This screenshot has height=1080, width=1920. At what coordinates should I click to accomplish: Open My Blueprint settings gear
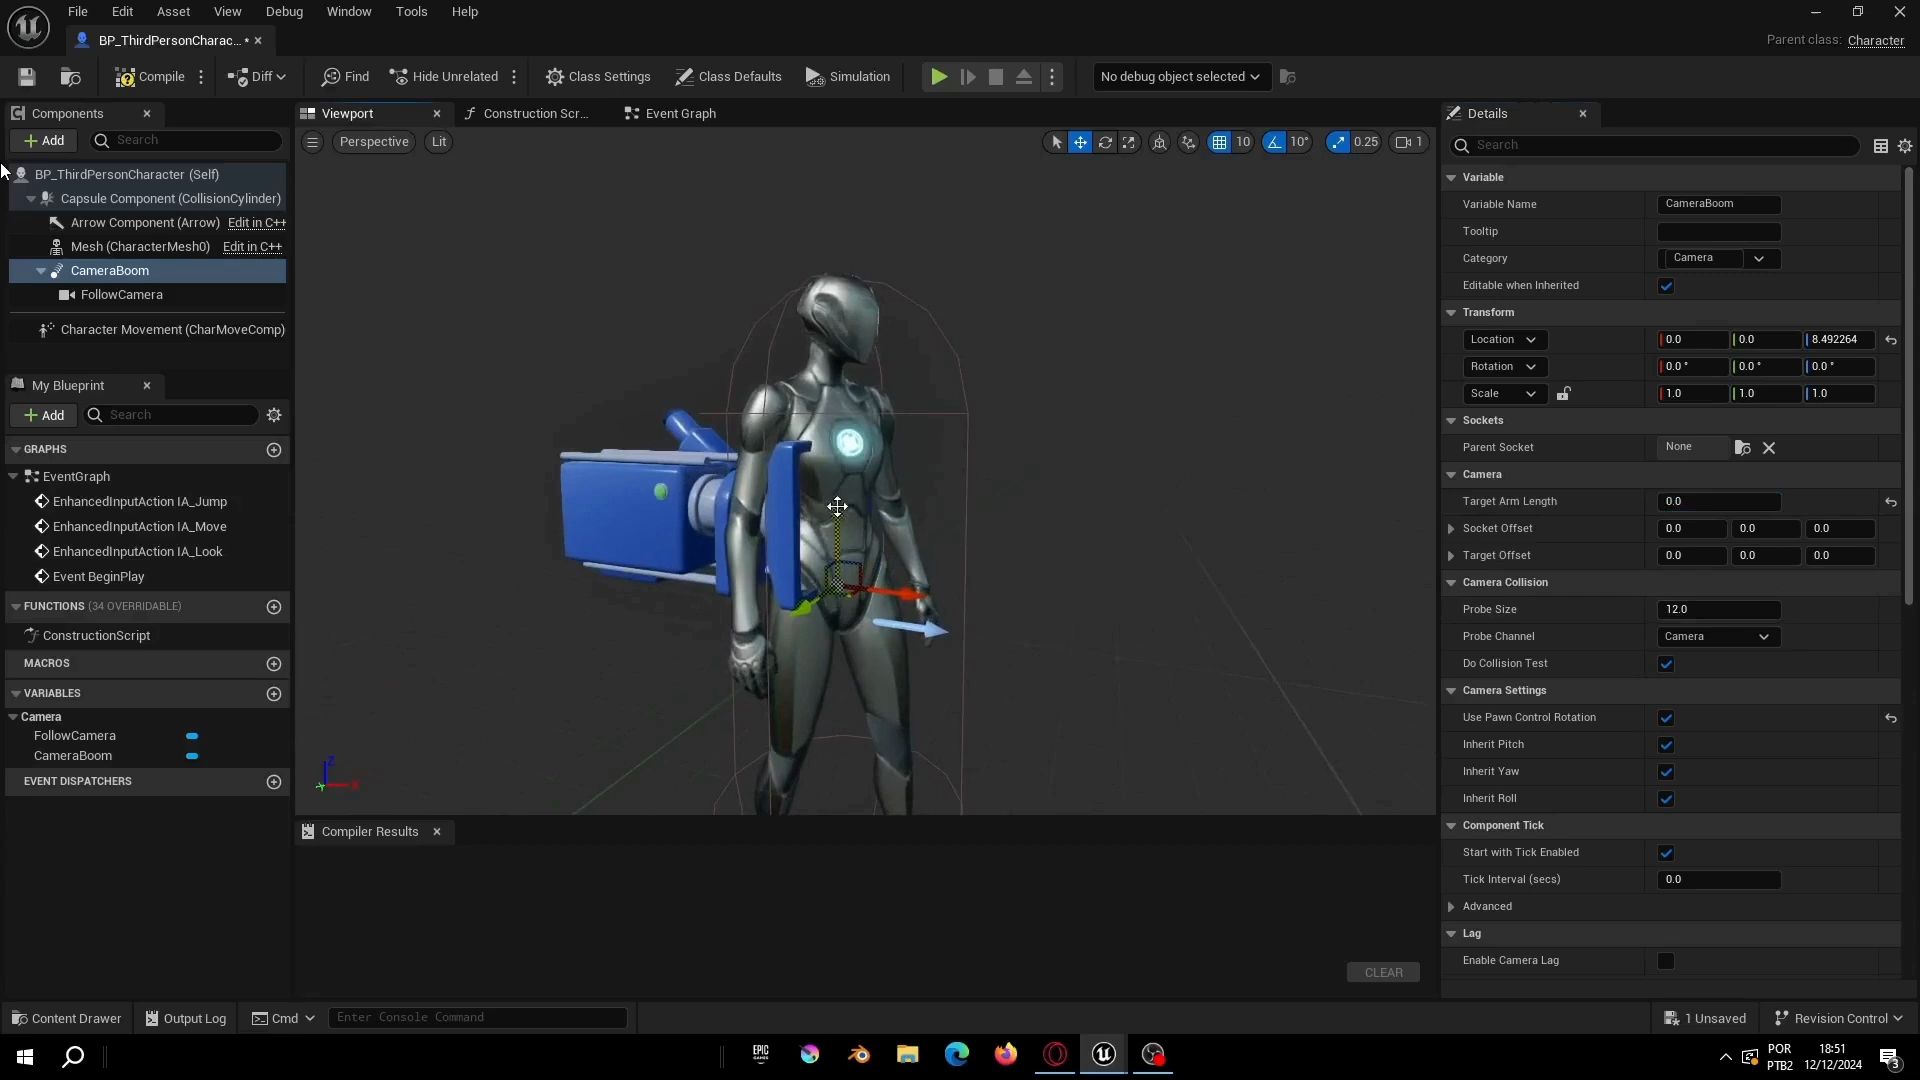click(274, 415)
